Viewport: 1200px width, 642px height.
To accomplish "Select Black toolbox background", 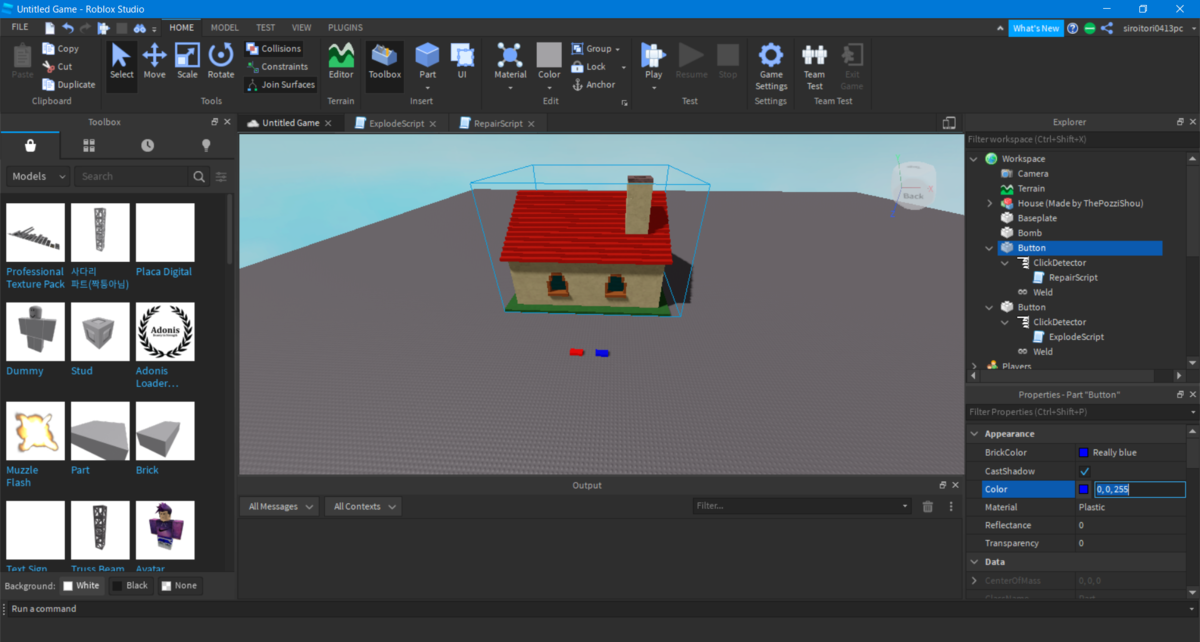I will click(130, 585).
